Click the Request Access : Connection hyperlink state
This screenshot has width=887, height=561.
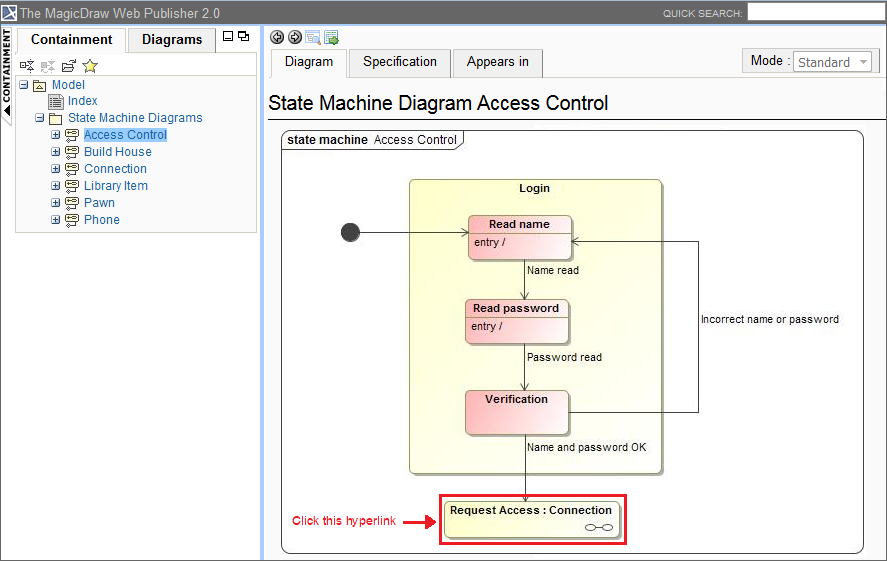pyautogui.click(x=531, y=518)
